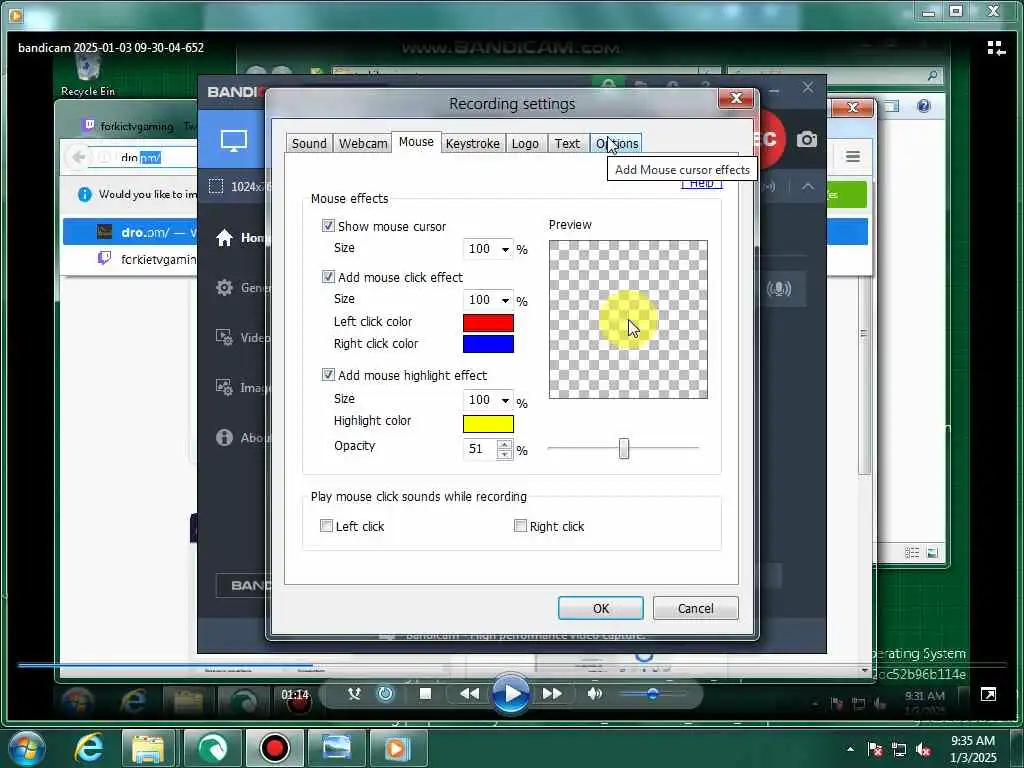Close the Recording settings dialog
This screenshot has height=768, width=1024.
coord(736,99)
